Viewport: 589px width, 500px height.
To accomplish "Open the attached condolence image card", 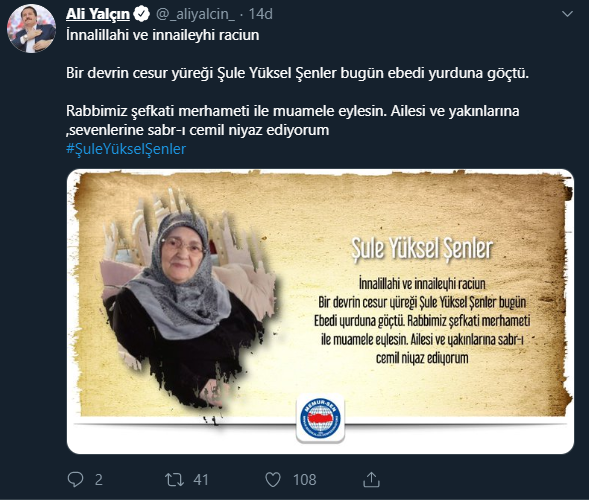I will 320,311.
